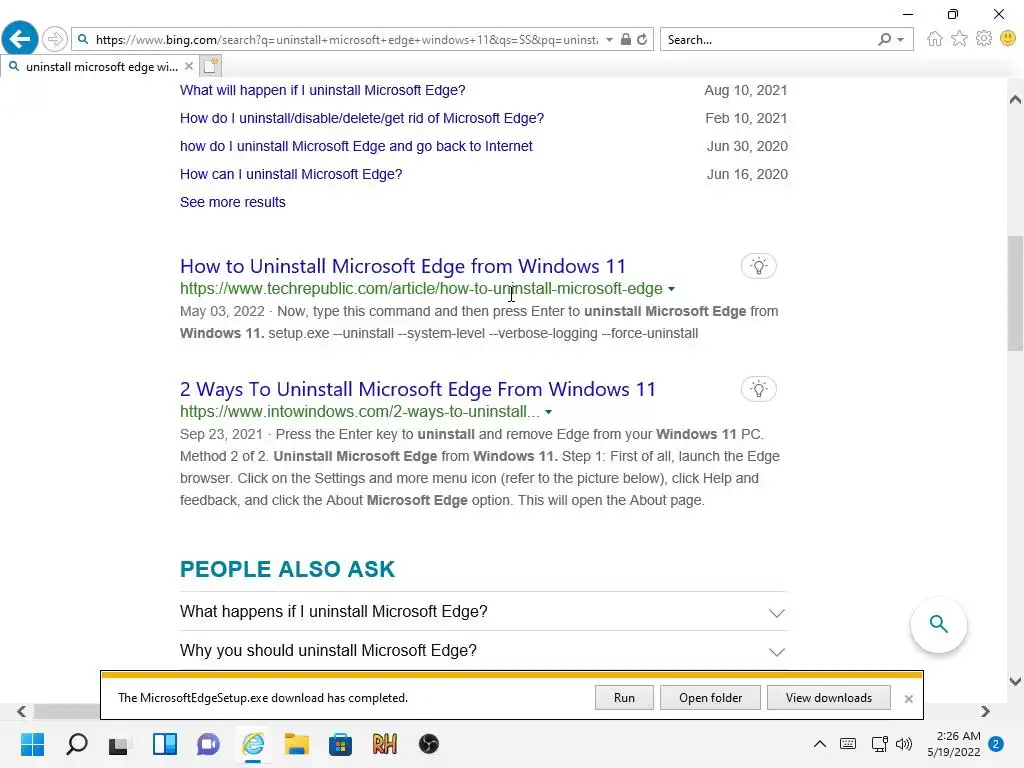Viewport: 1024px width, 768px height.
Task: Close the 'uninstall microsoft edge wi...' tab
Action: pos(189,66)
